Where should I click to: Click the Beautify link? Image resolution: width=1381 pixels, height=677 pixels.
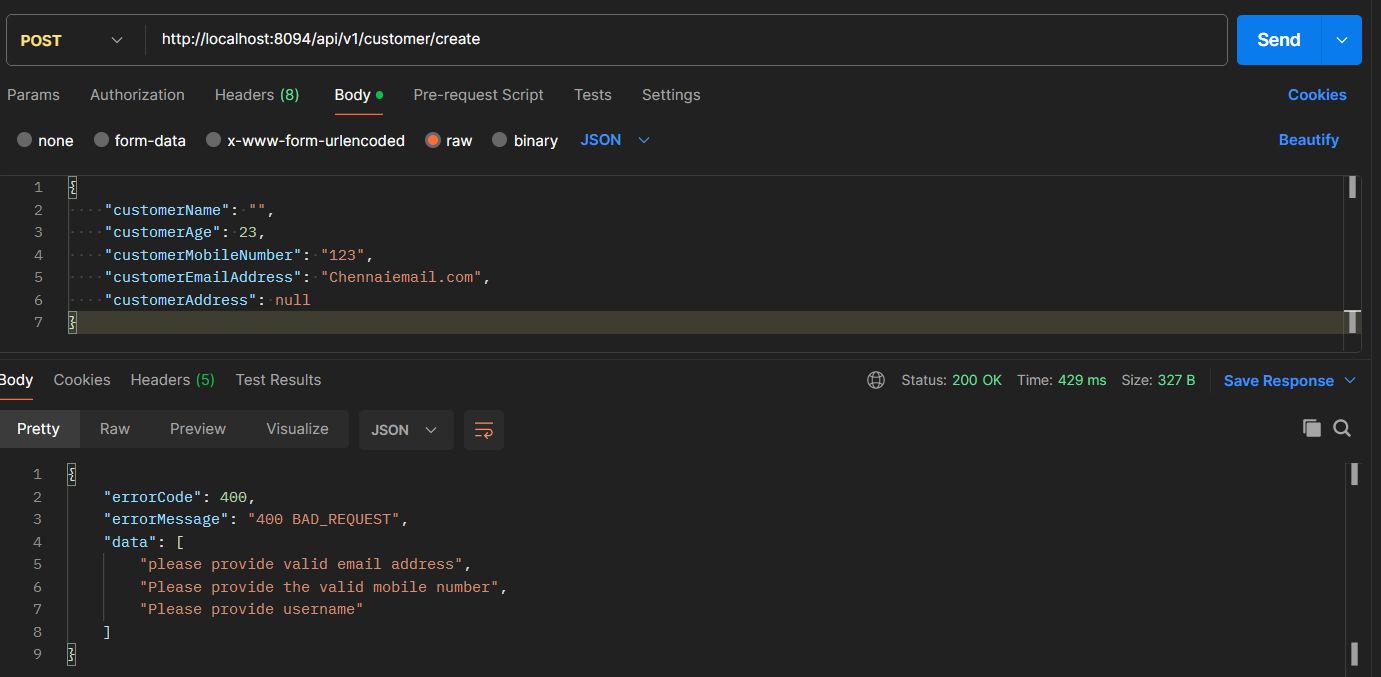[1308, 140]
